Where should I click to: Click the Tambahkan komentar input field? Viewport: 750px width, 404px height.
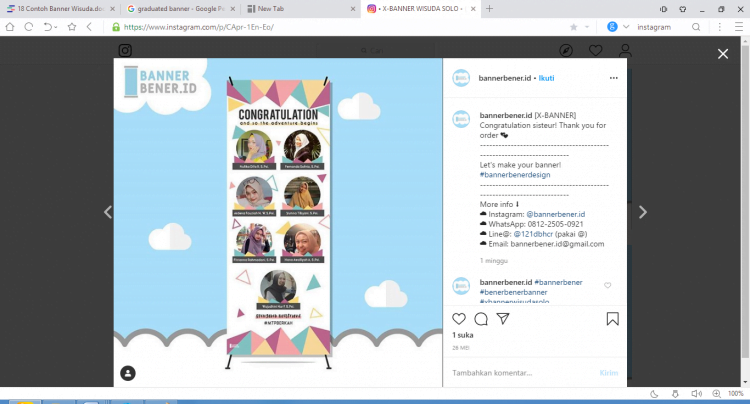point(521,373)
